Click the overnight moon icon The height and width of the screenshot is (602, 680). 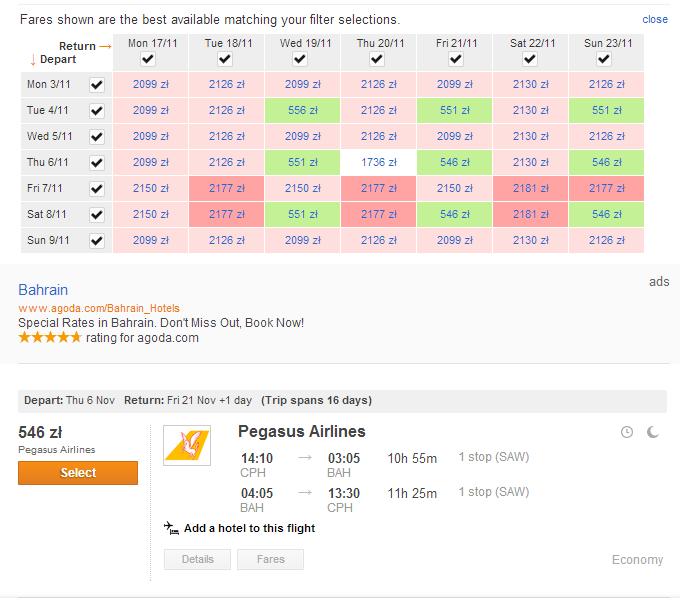[653, 432]
